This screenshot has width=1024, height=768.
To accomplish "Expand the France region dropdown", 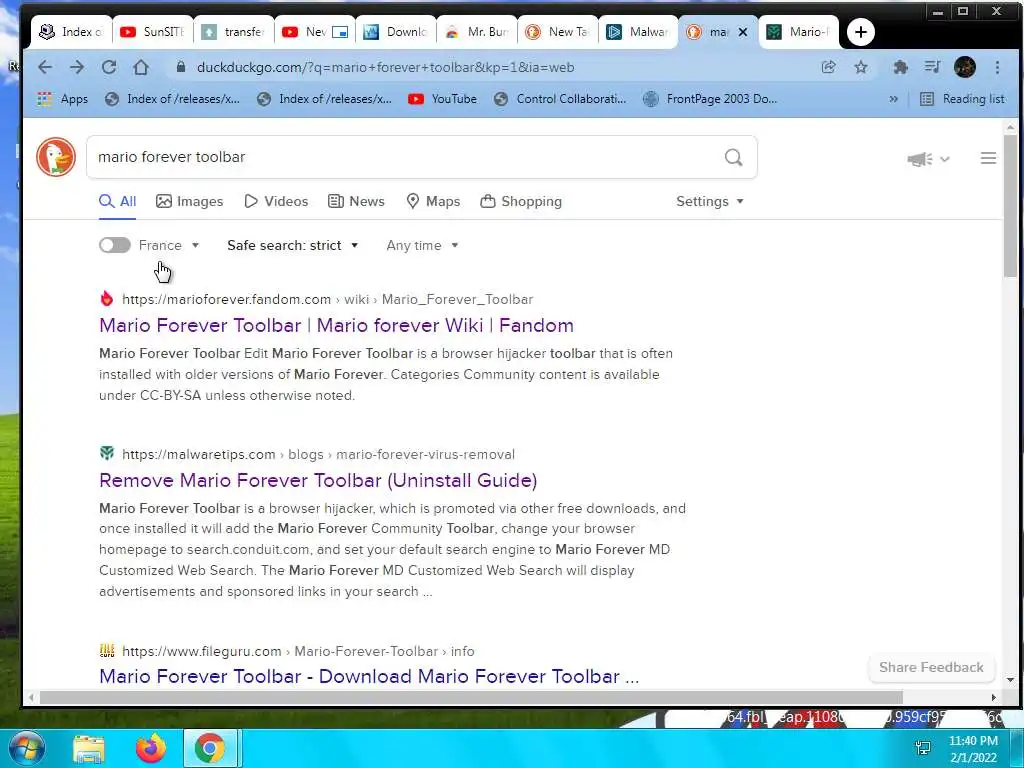I will (169, 246).
